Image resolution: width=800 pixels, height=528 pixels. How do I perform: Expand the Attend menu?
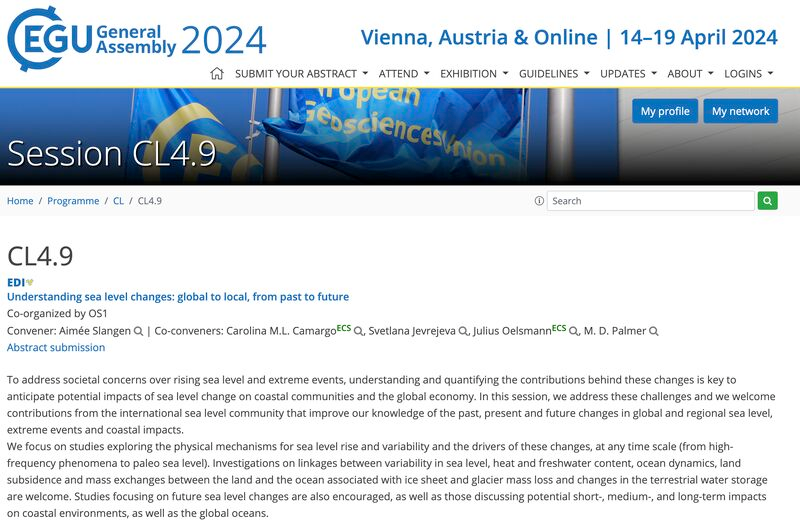[x=404, y=74]
